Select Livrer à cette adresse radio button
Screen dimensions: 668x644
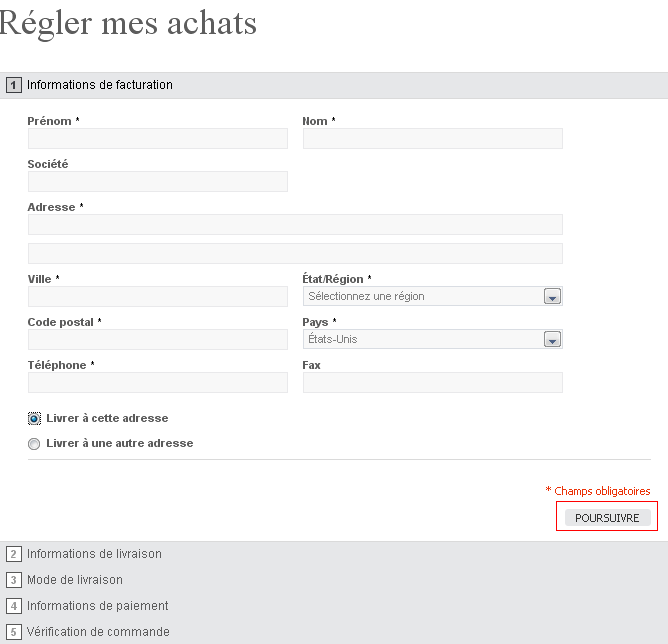coord(34,419)
